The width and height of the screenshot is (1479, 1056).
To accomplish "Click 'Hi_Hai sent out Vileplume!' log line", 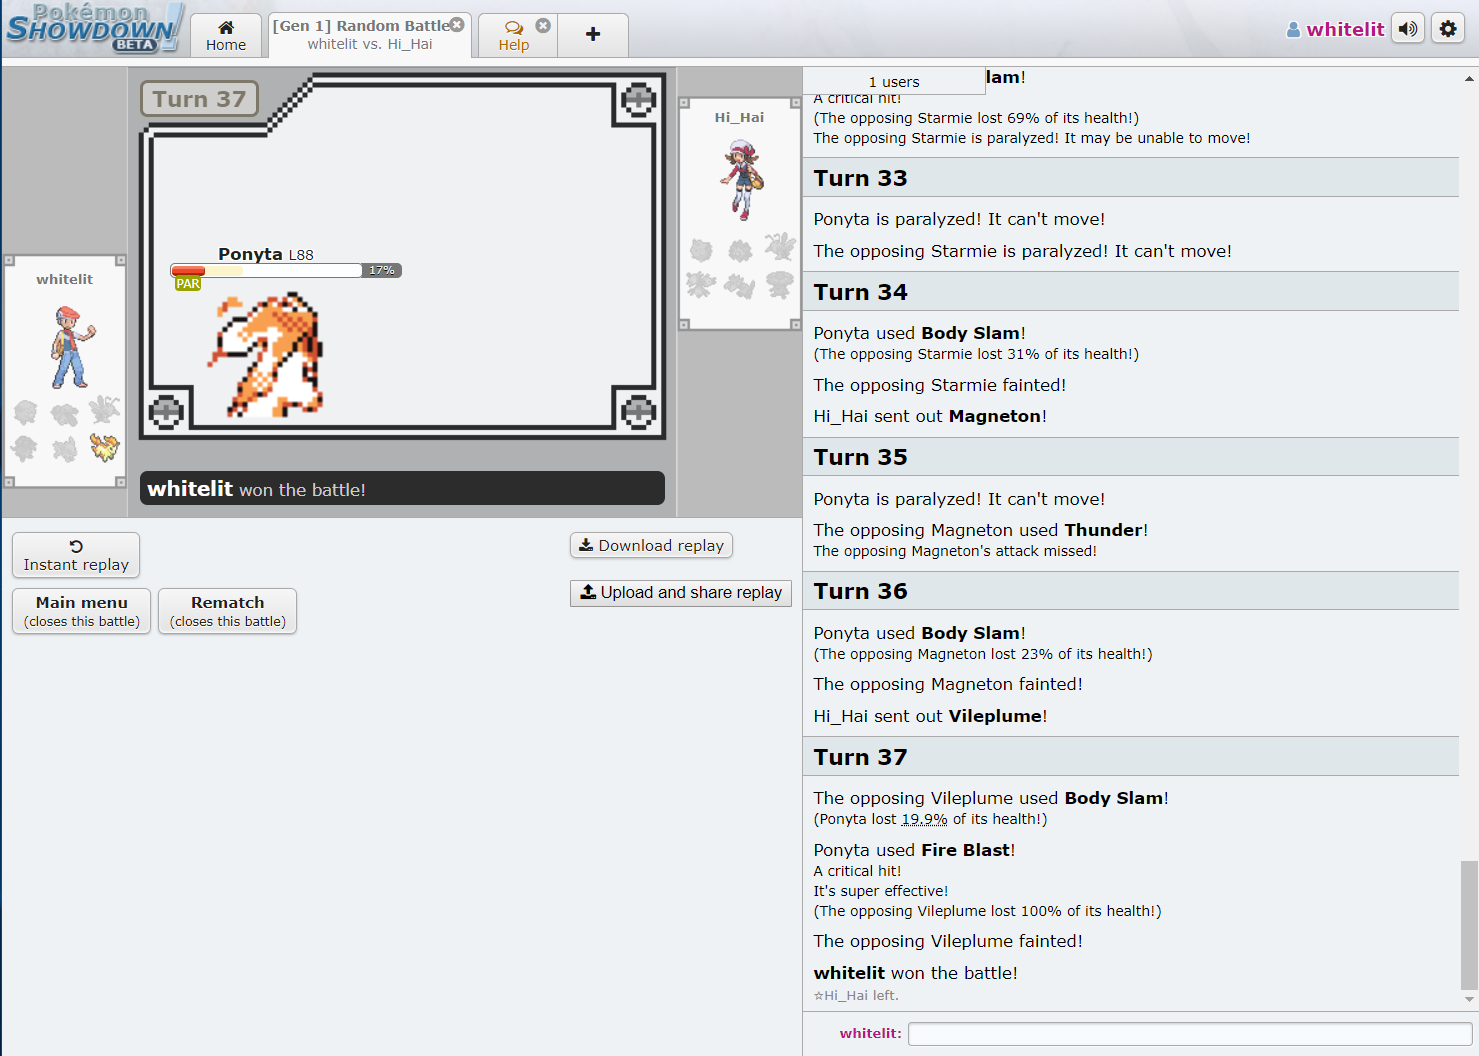I will tap(930, 716).
